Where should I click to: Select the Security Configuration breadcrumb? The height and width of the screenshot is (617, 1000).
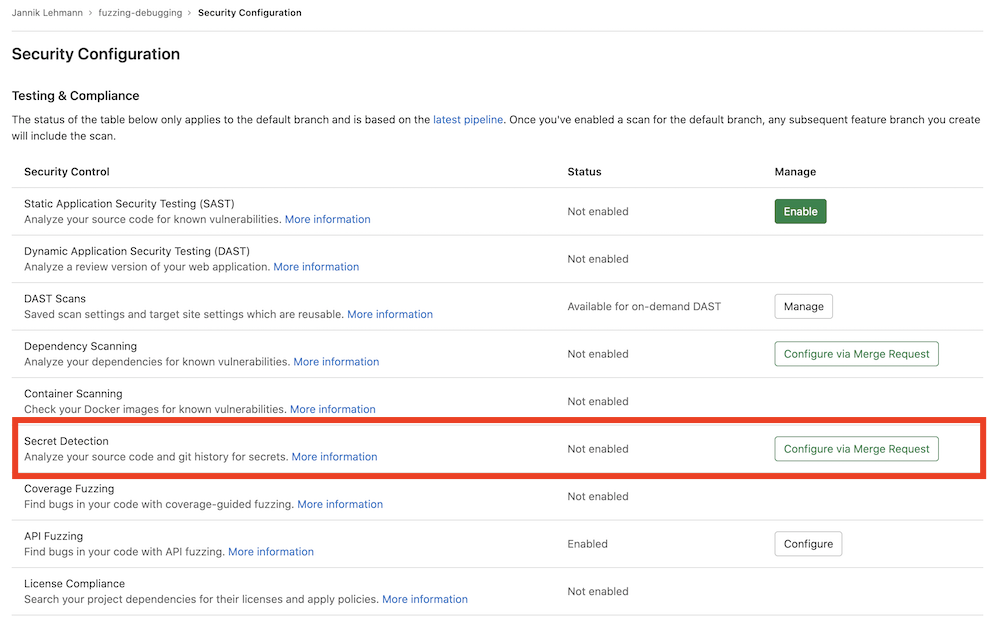point(249,12)
